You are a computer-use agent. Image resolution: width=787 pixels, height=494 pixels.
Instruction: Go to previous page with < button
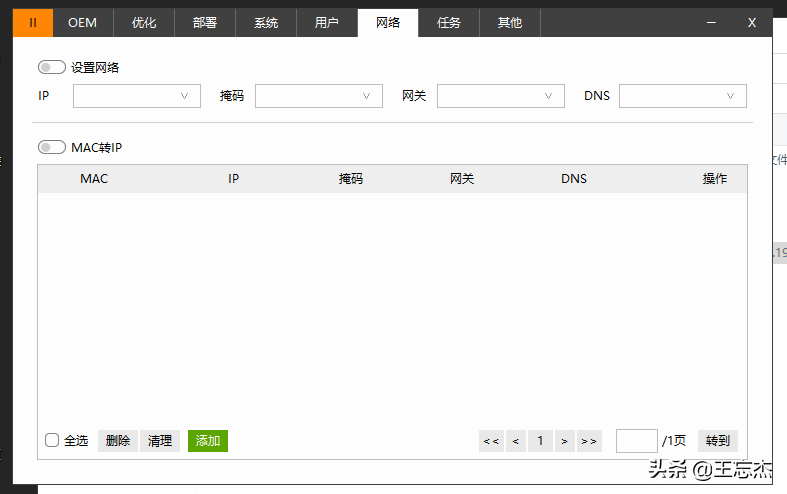(515, 441)
